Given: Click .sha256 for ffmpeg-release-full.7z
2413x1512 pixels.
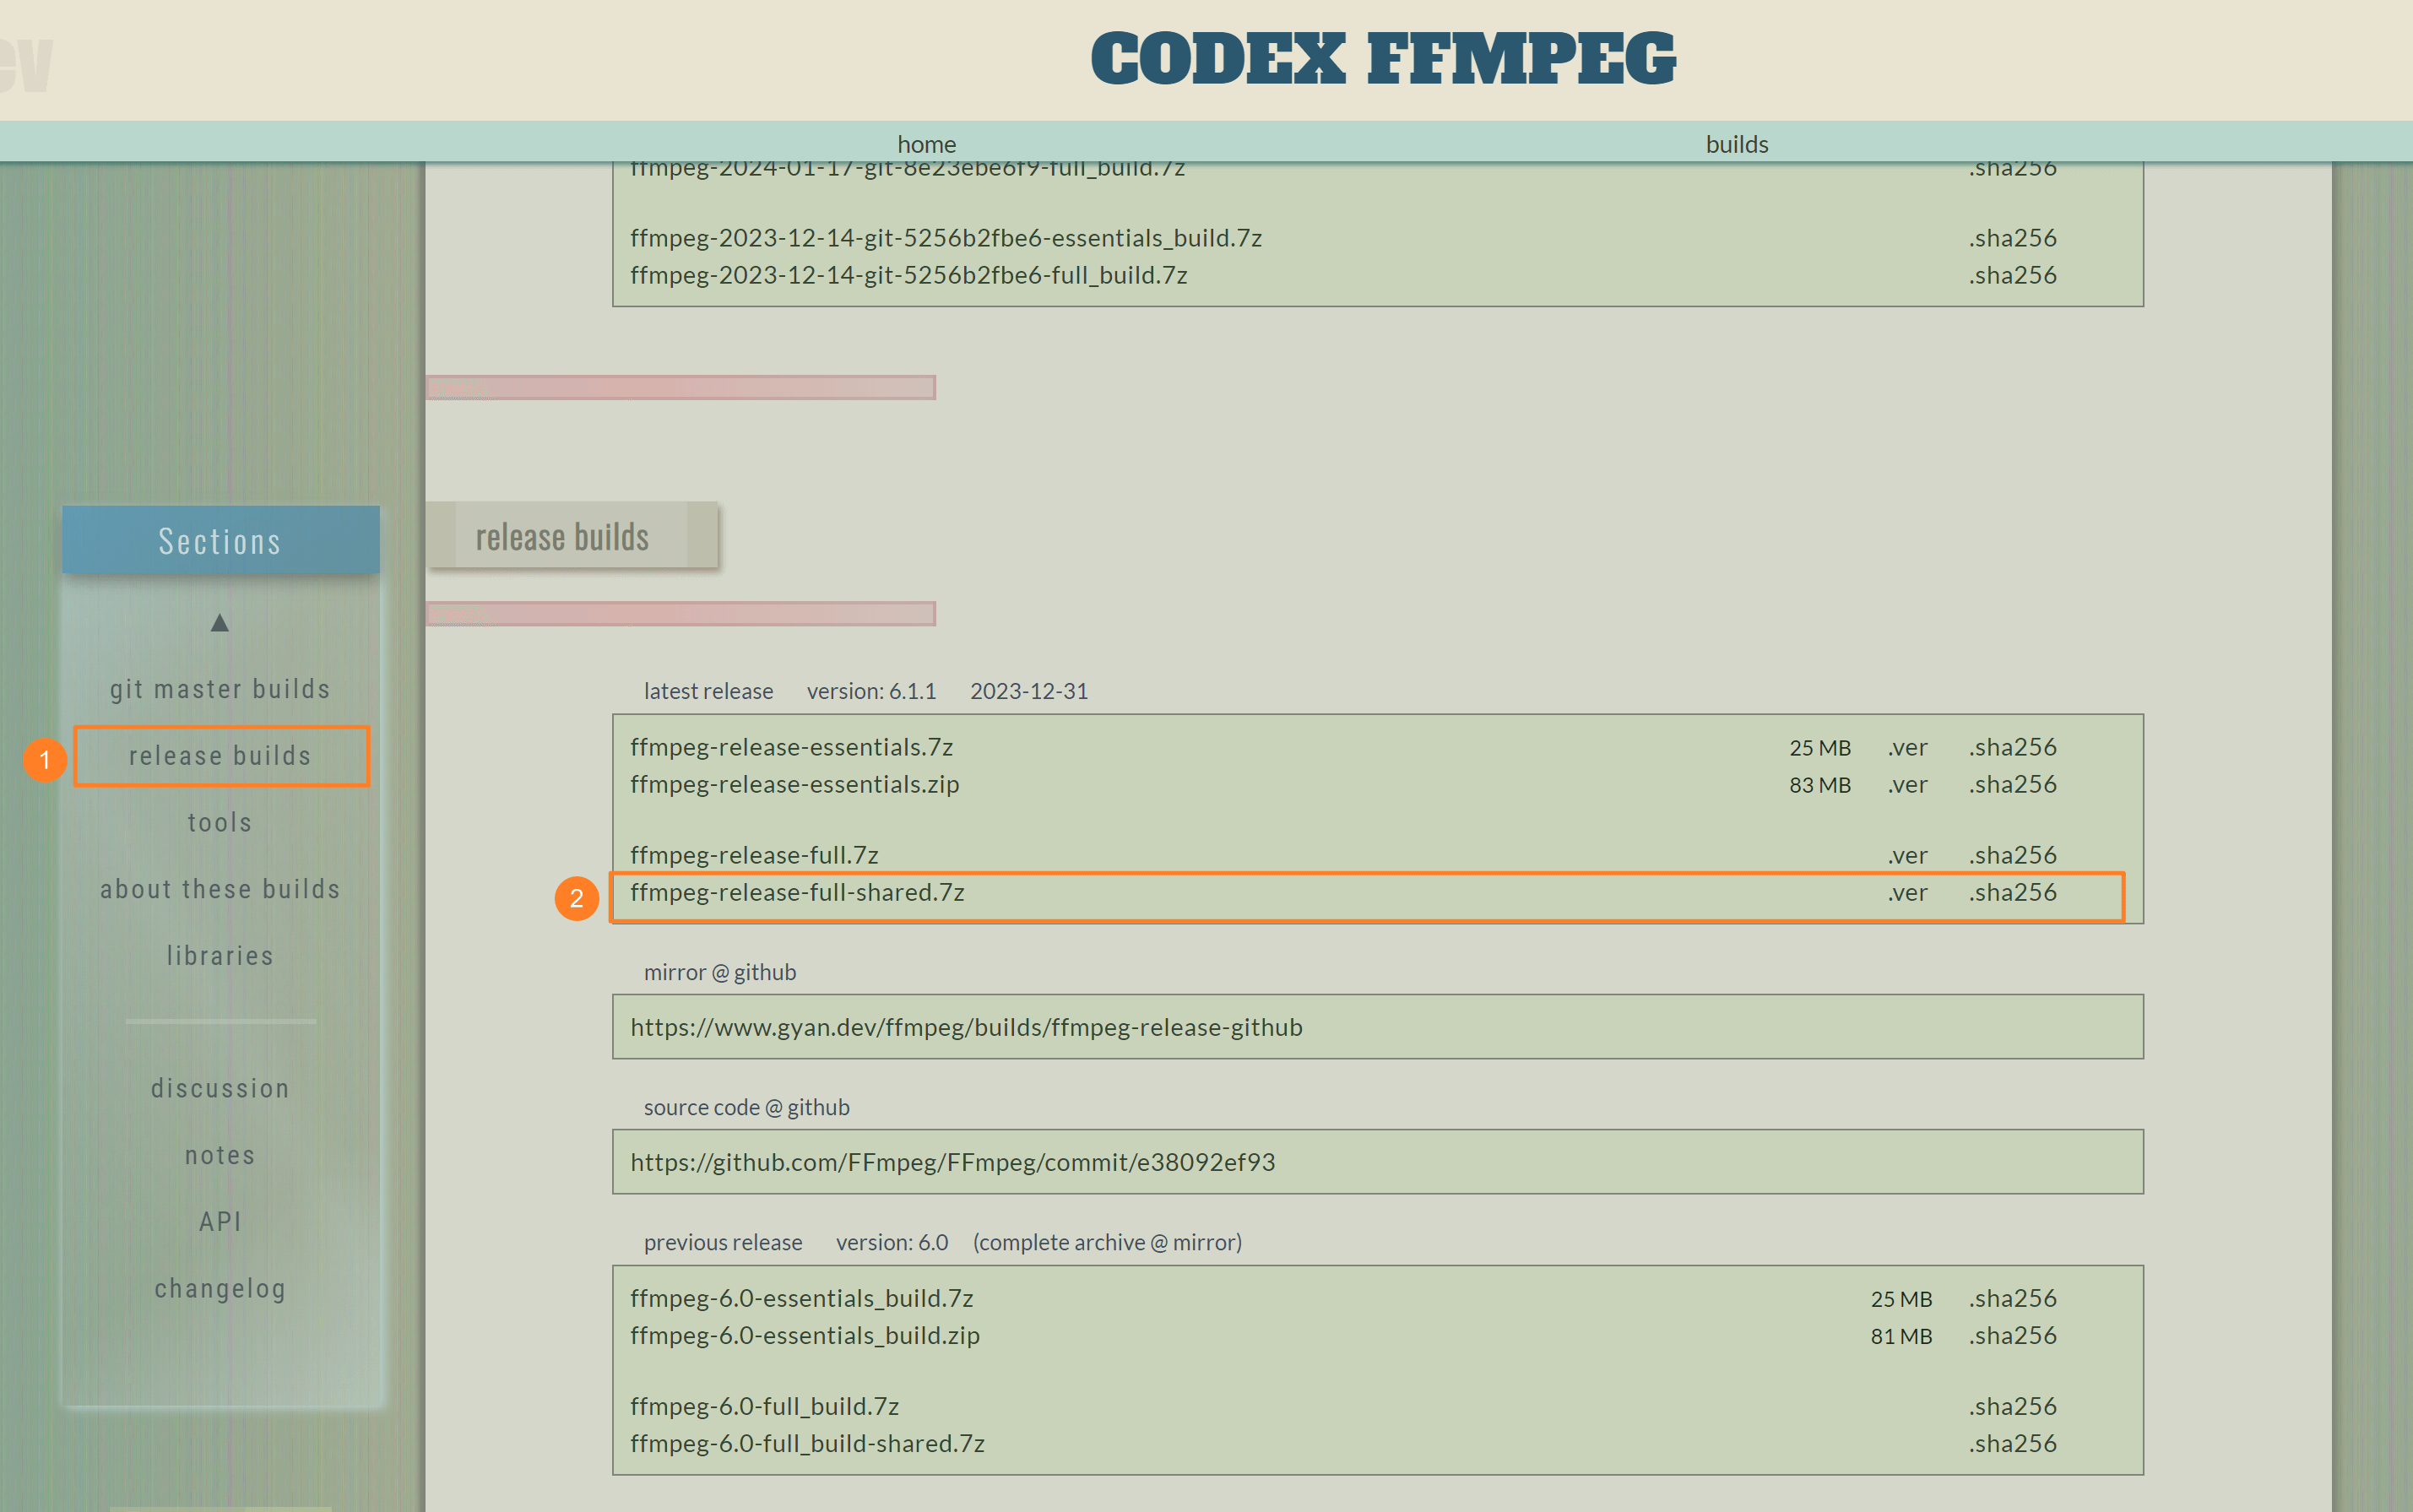Looking at the screenshot, I should (2012, 854).
